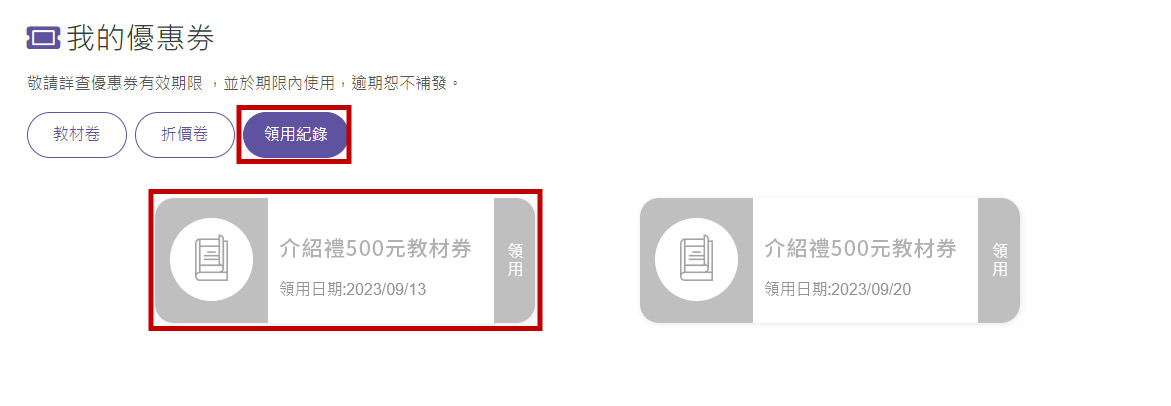Click the 敬請詳查優惠券有效期限 notice text
1171x406 pixels.
click(114, 83)
